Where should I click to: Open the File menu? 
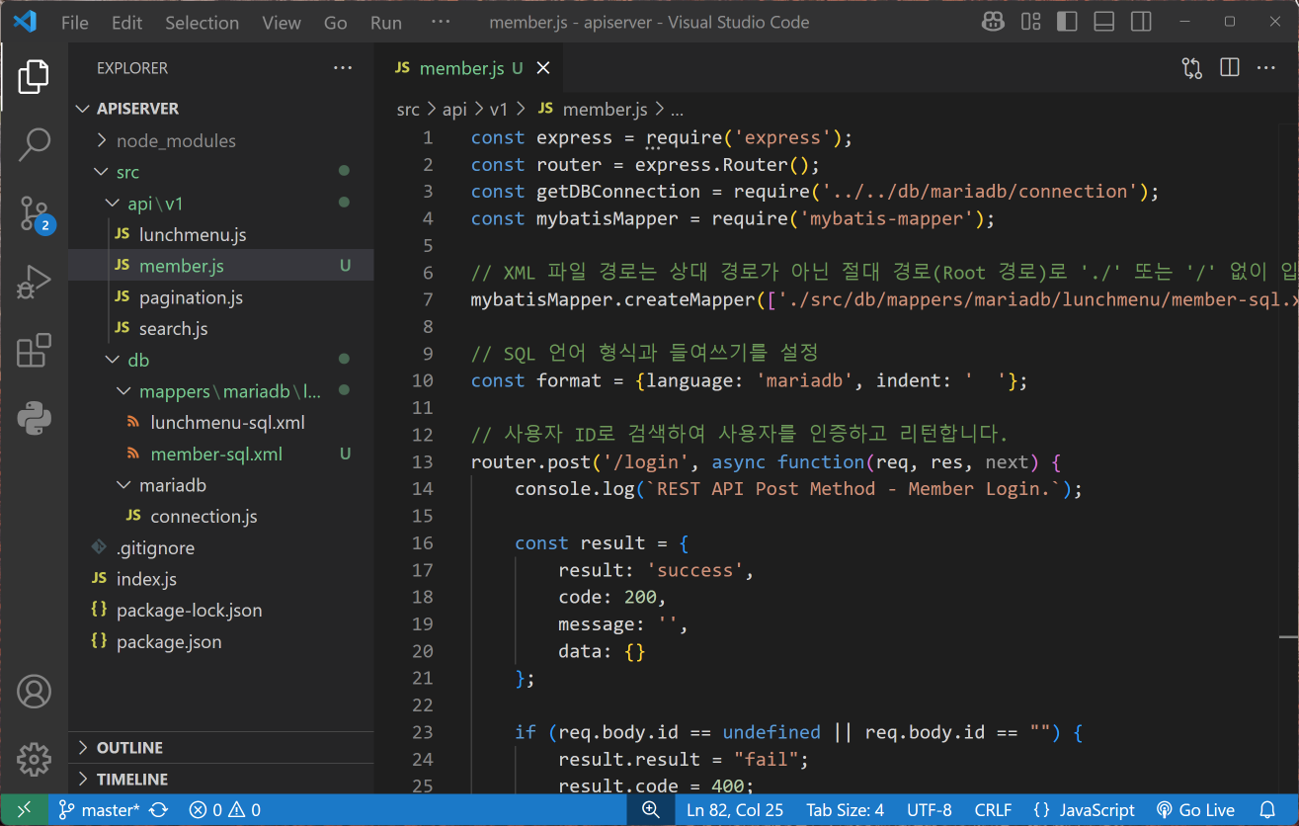(75, 22)
